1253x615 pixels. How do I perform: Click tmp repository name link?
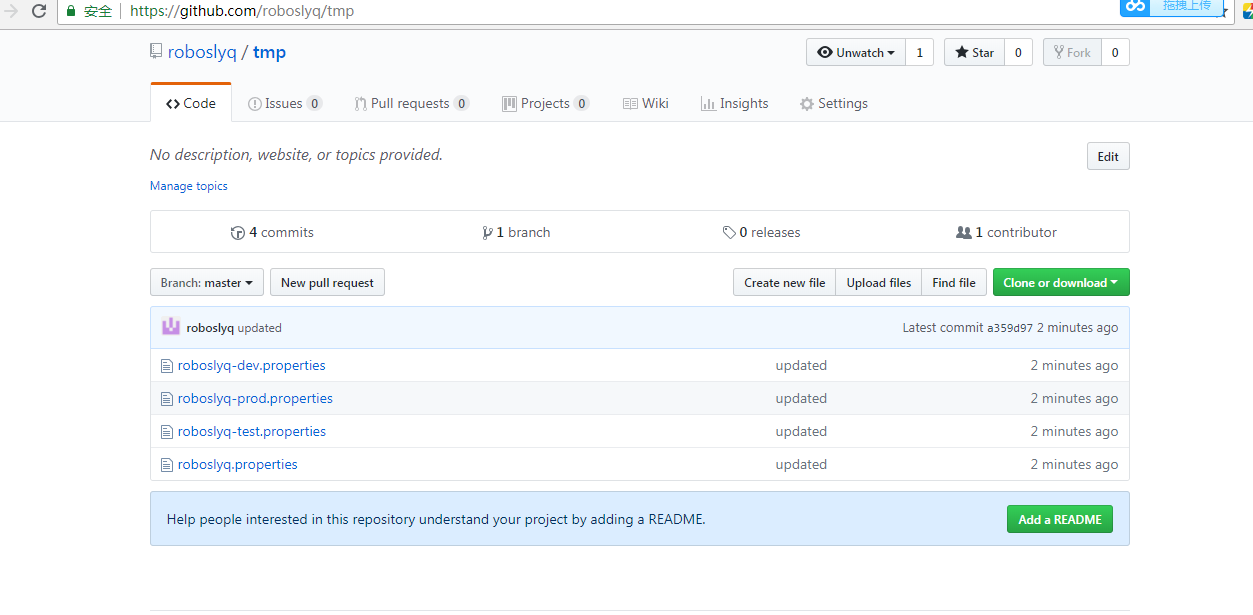click(269, 52)
